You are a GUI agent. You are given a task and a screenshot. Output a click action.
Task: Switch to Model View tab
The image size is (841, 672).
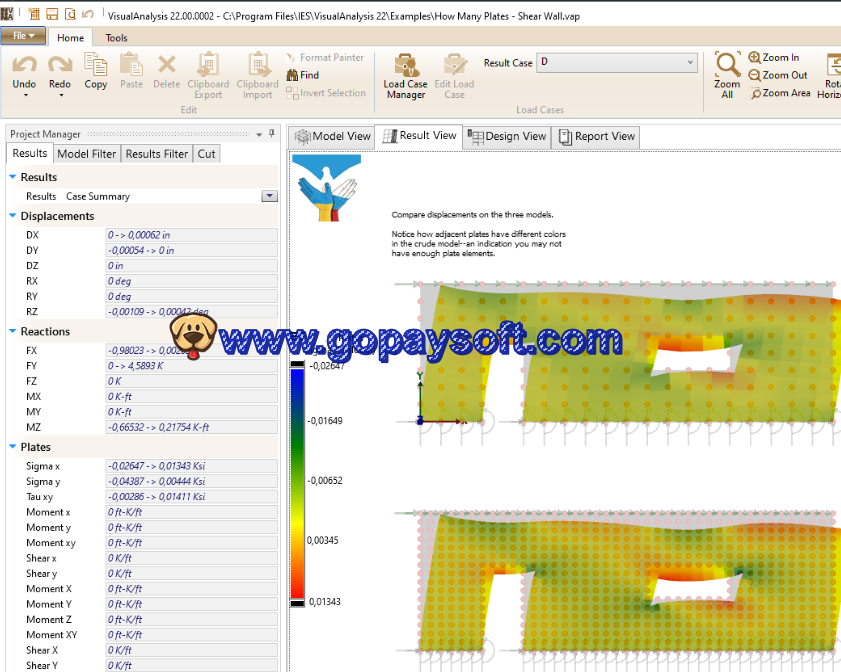point(332,136)
